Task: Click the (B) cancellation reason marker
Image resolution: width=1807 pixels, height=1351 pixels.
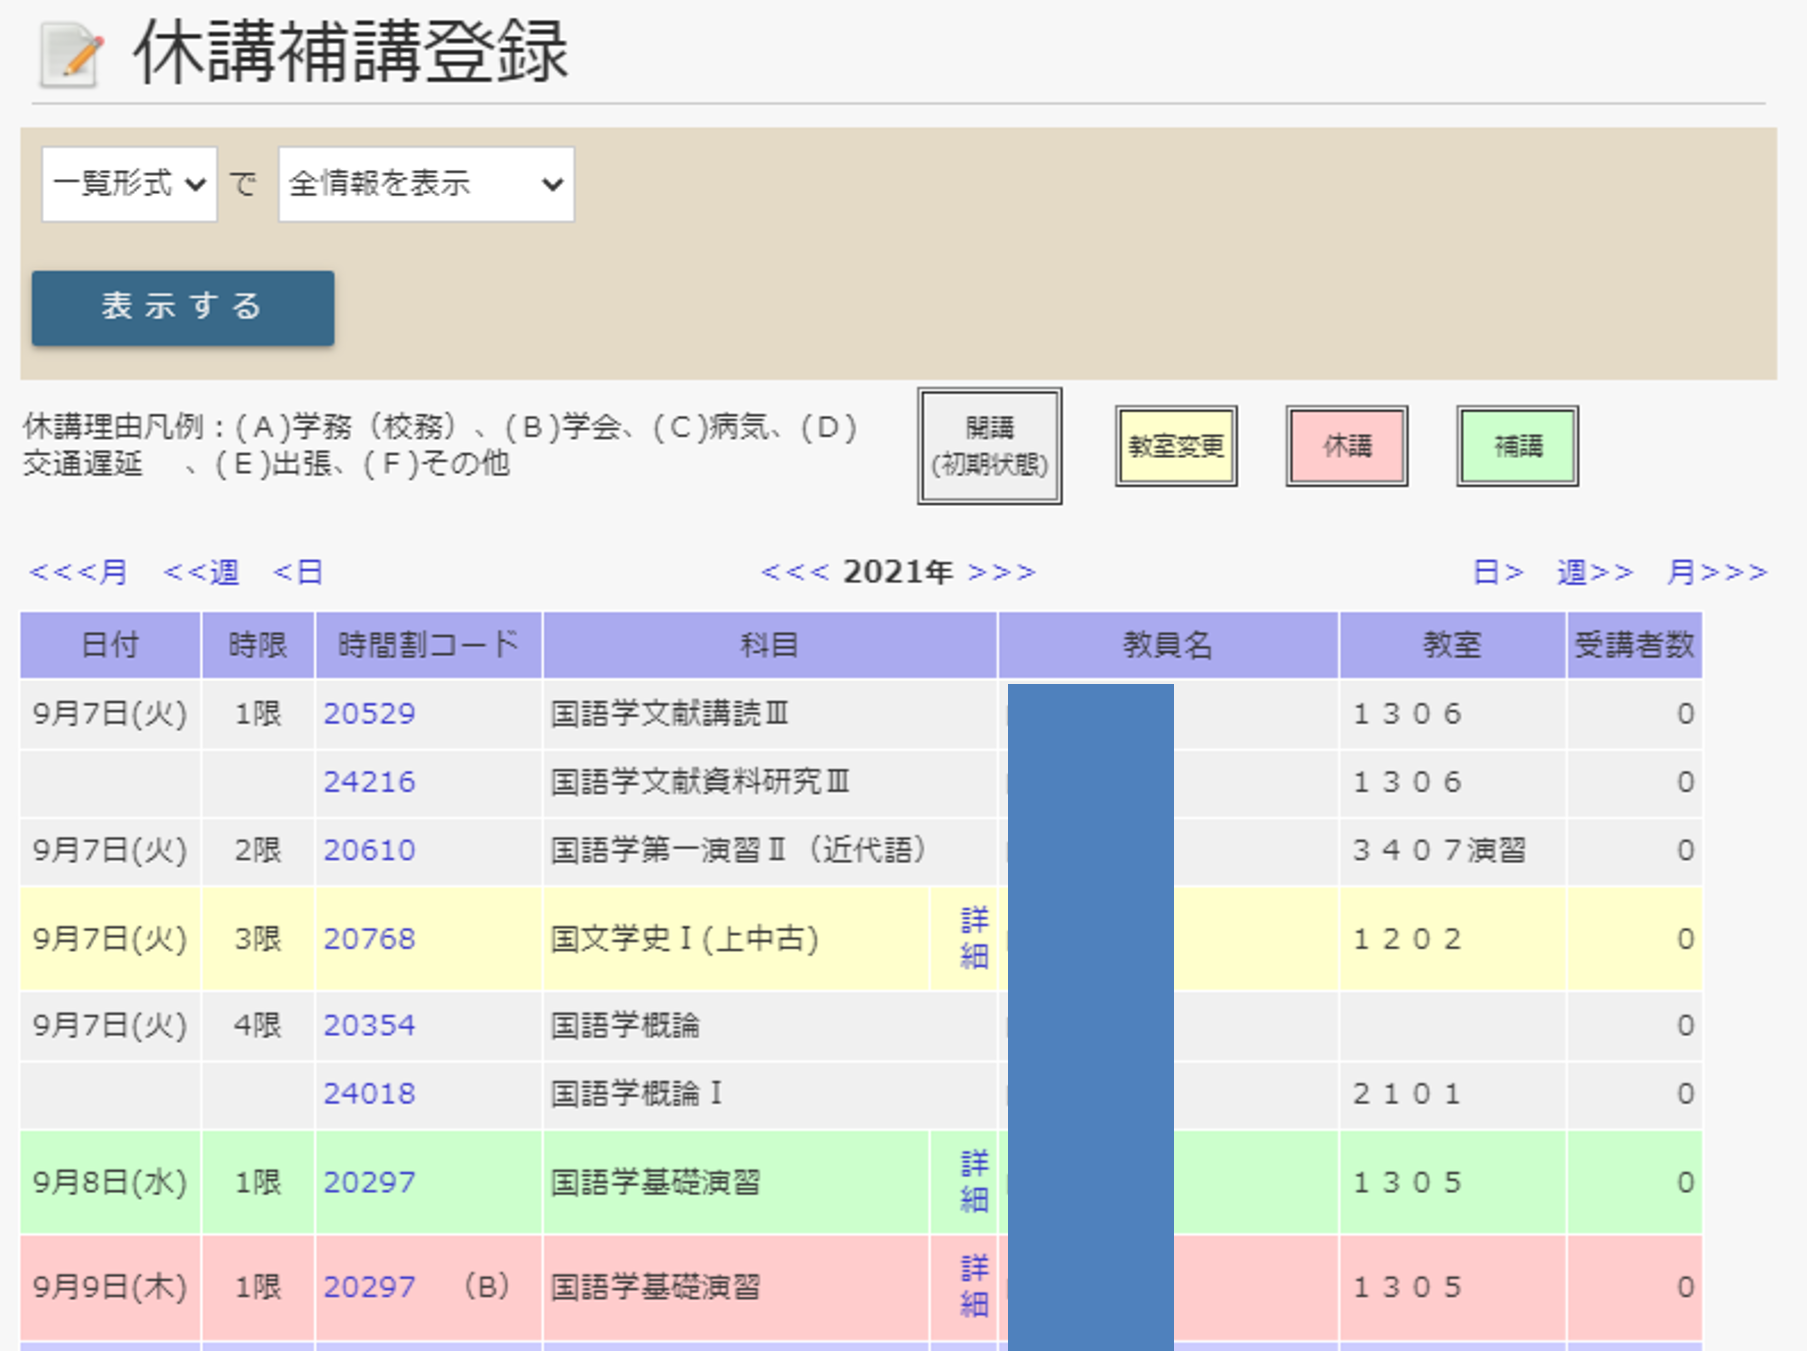Action: (x=487, y=1286)
